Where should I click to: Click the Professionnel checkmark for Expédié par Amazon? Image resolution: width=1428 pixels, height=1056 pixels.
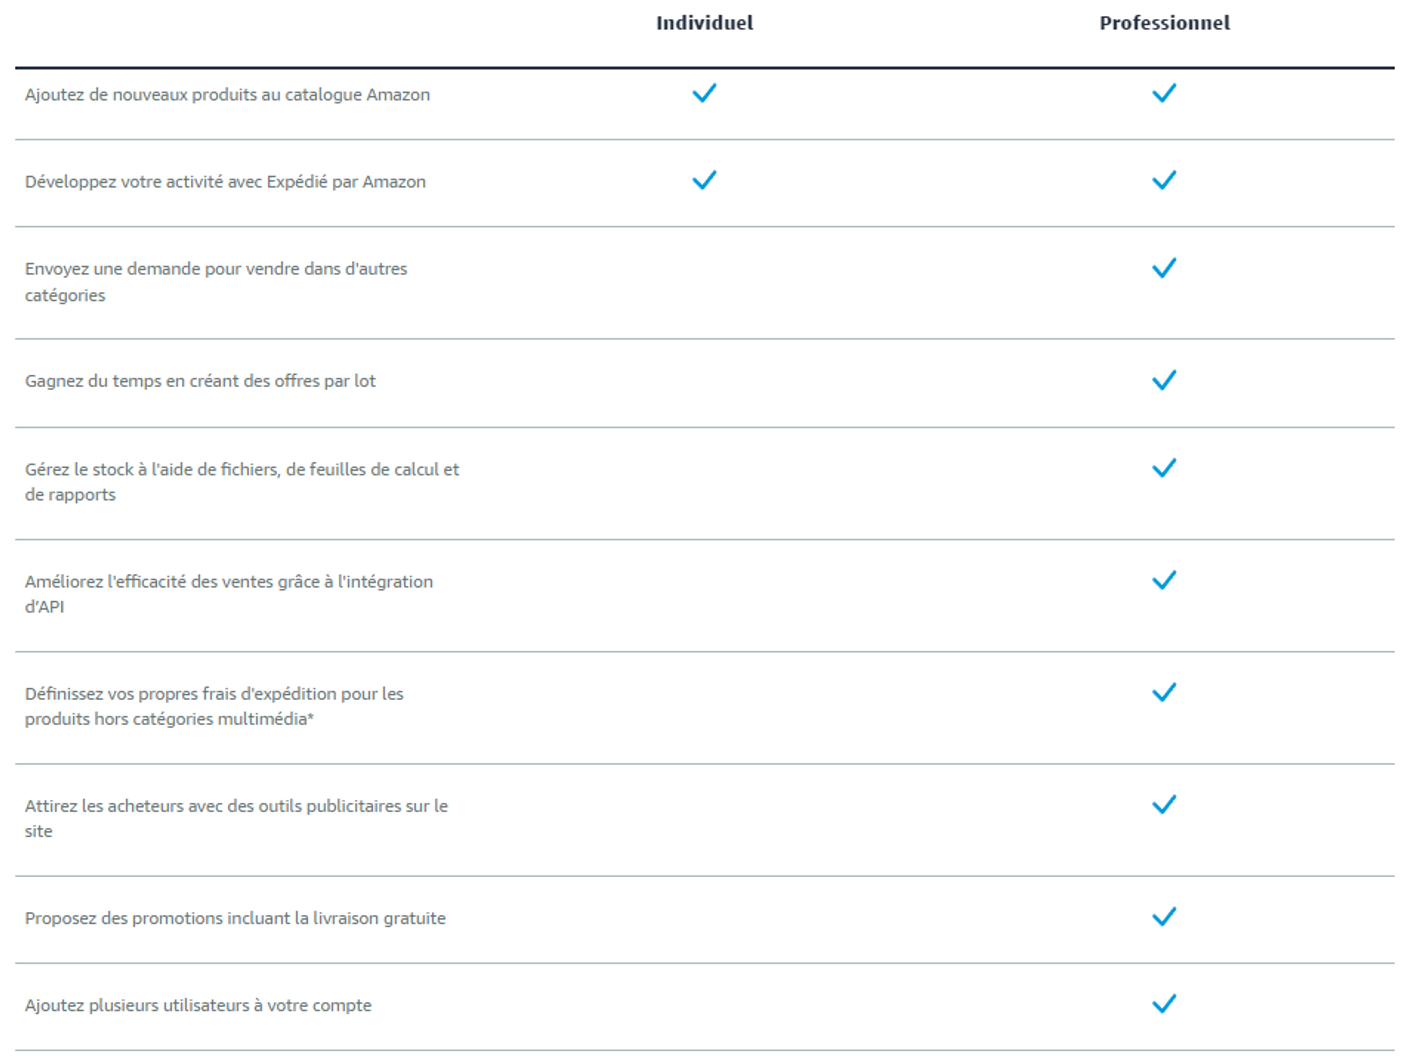1164,180
